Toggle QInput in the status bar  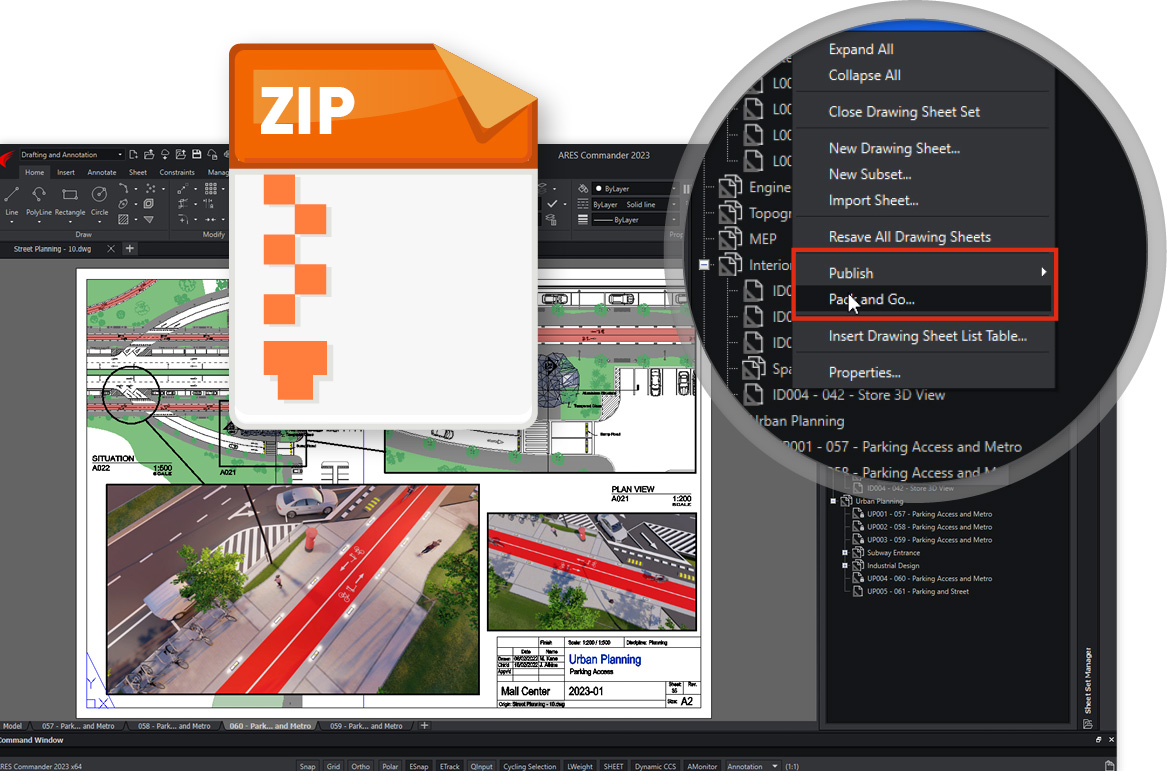(482, 766)
